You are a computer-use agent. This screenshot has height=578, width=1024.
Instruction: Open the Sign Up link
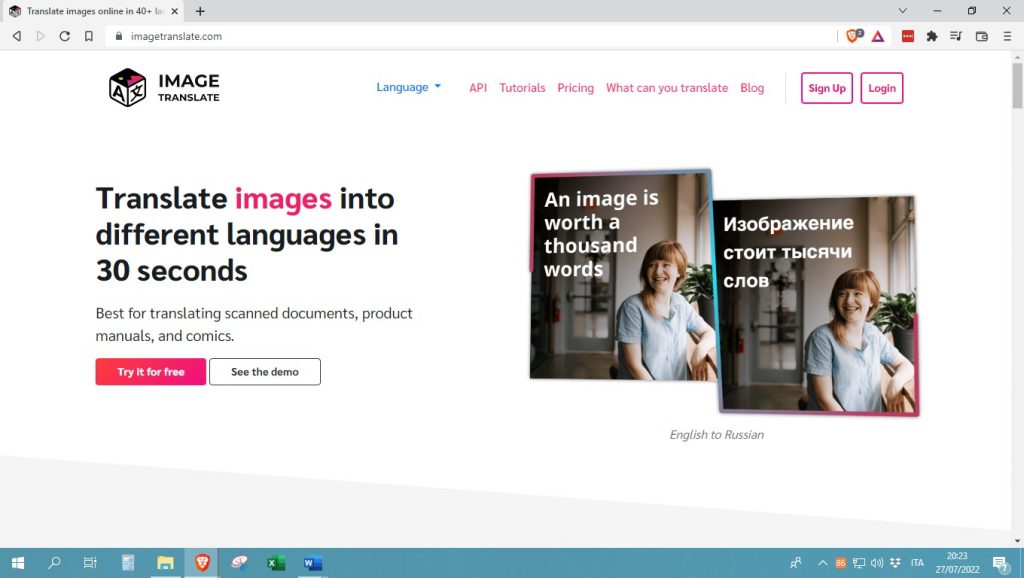826,88
